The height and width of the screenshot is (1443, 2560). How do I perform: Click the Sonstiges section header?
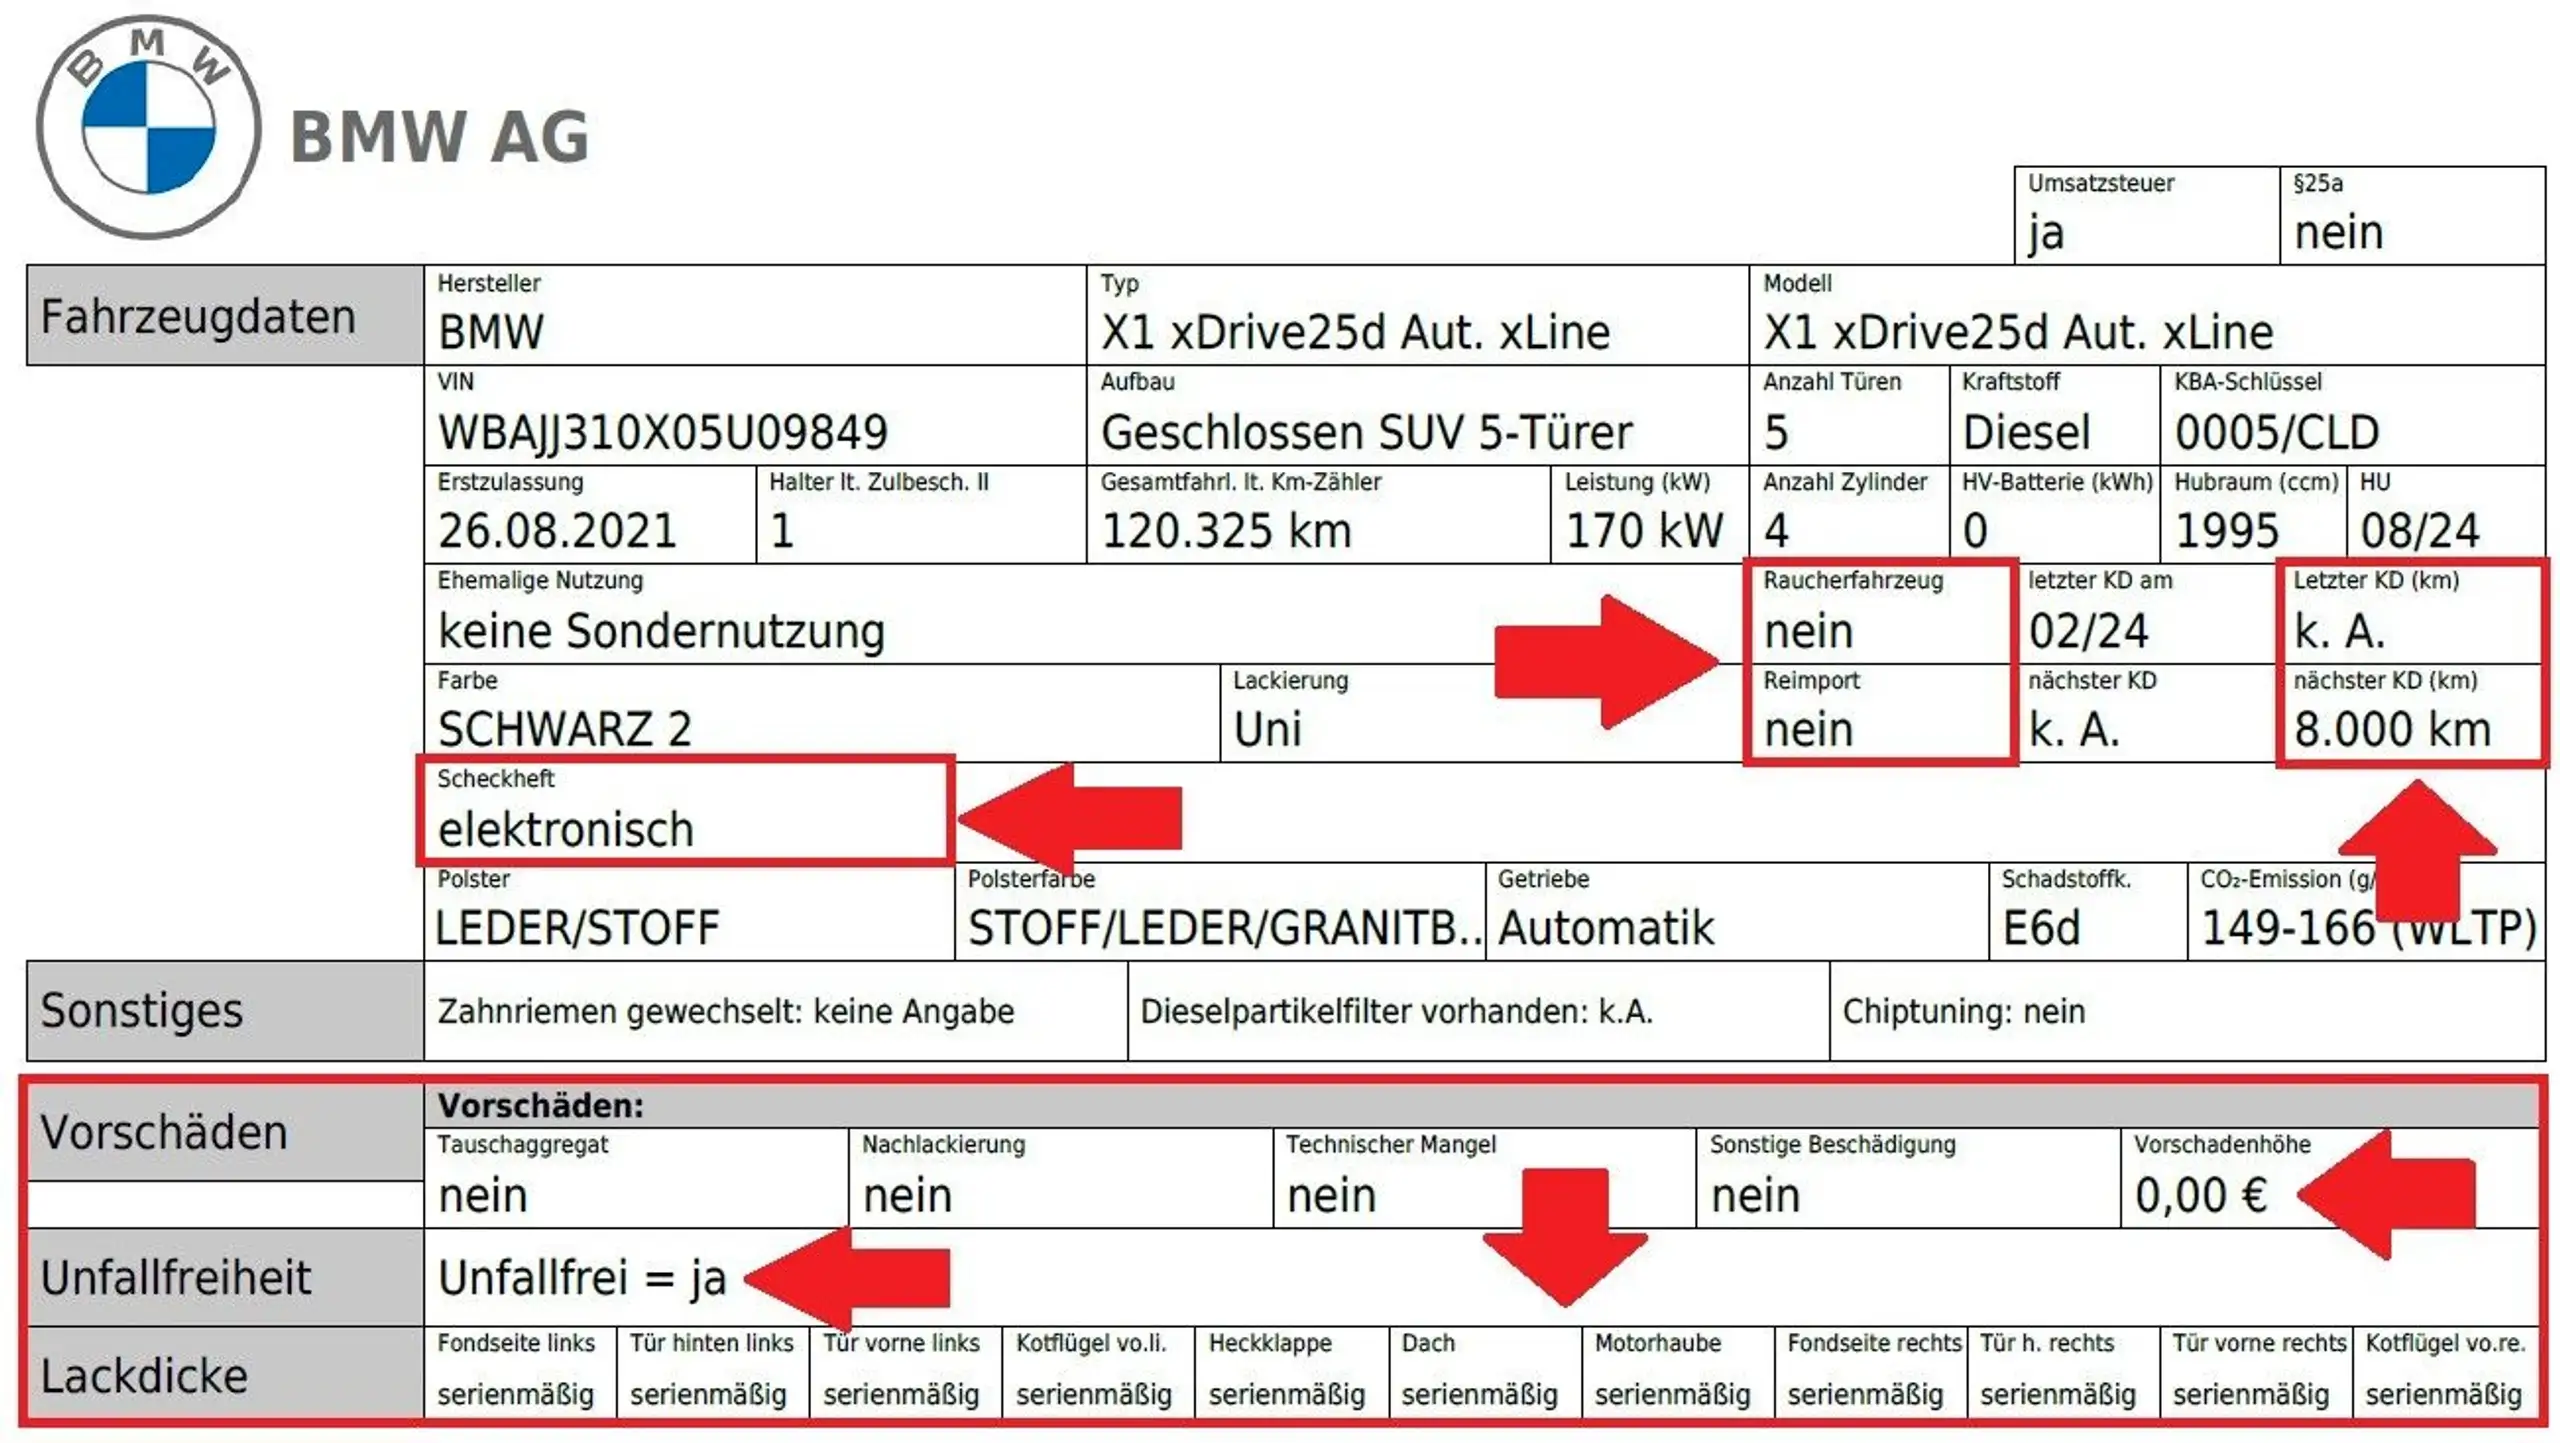225,1010
